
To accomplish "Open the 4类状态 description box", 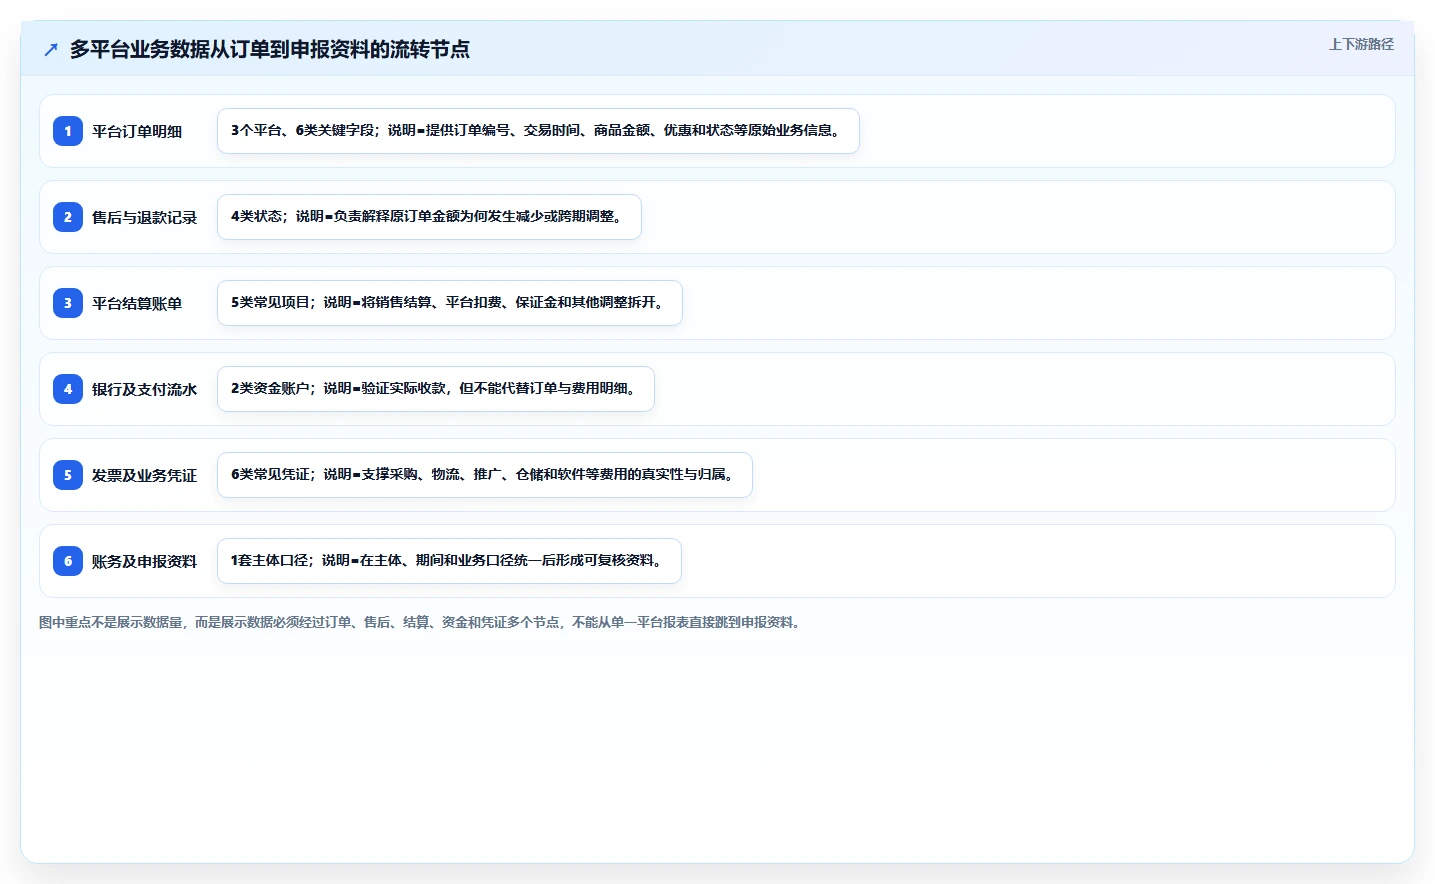I will pos(429,217).
